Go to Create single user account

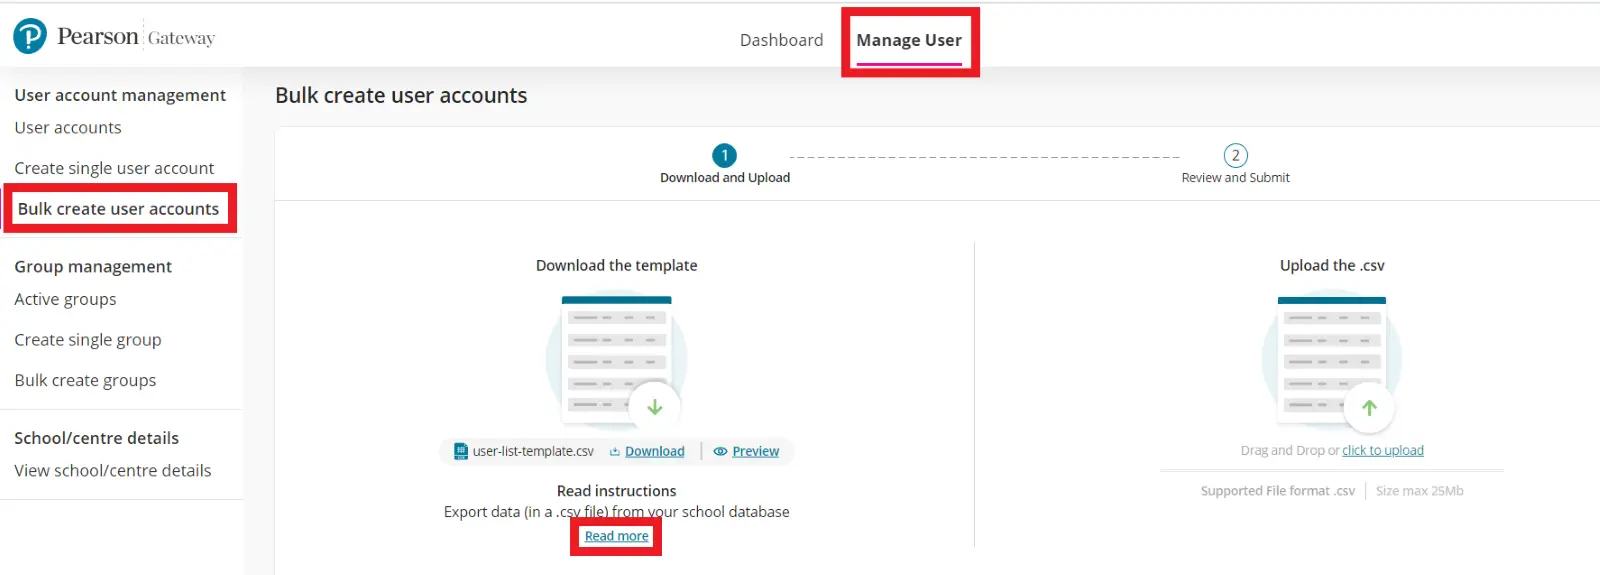pyautogui.click(x=114, y=168)
